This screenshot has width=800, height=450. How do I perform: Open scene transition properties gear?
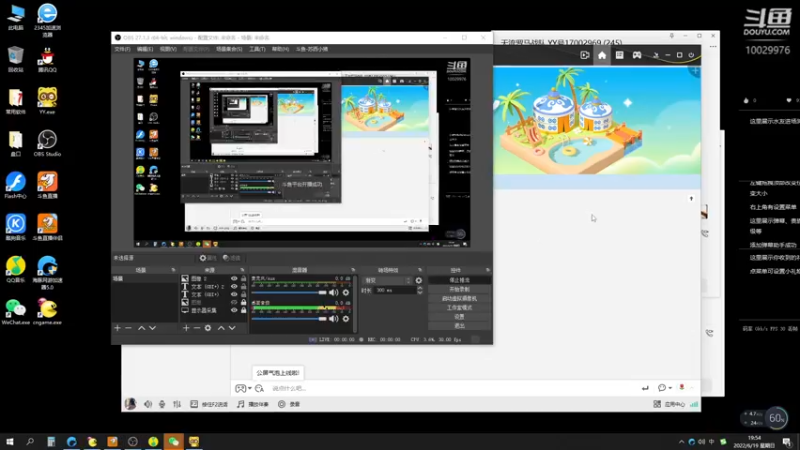pyautogui.click(x=418, y=280)
